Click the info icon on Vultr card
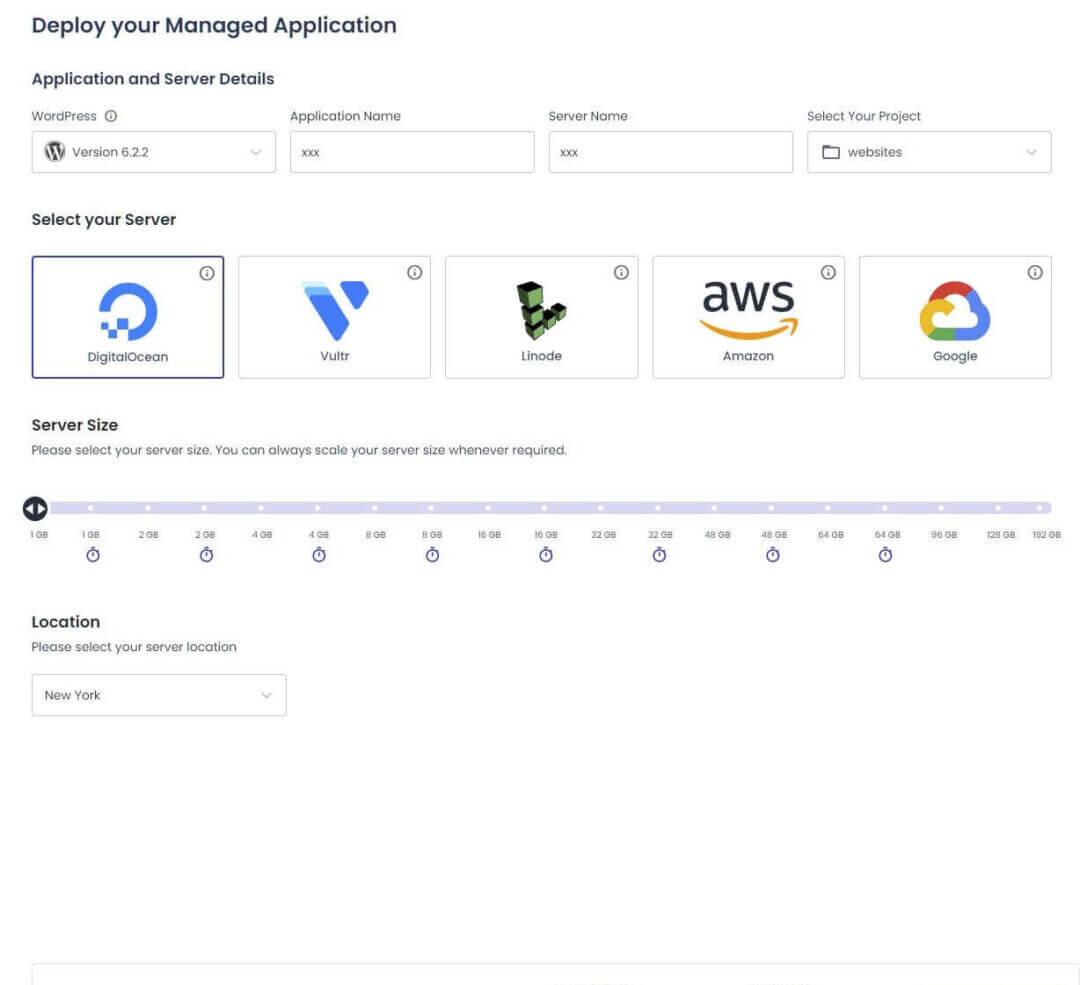Screen dimensions: 1080x985 [x=415, y=273]
